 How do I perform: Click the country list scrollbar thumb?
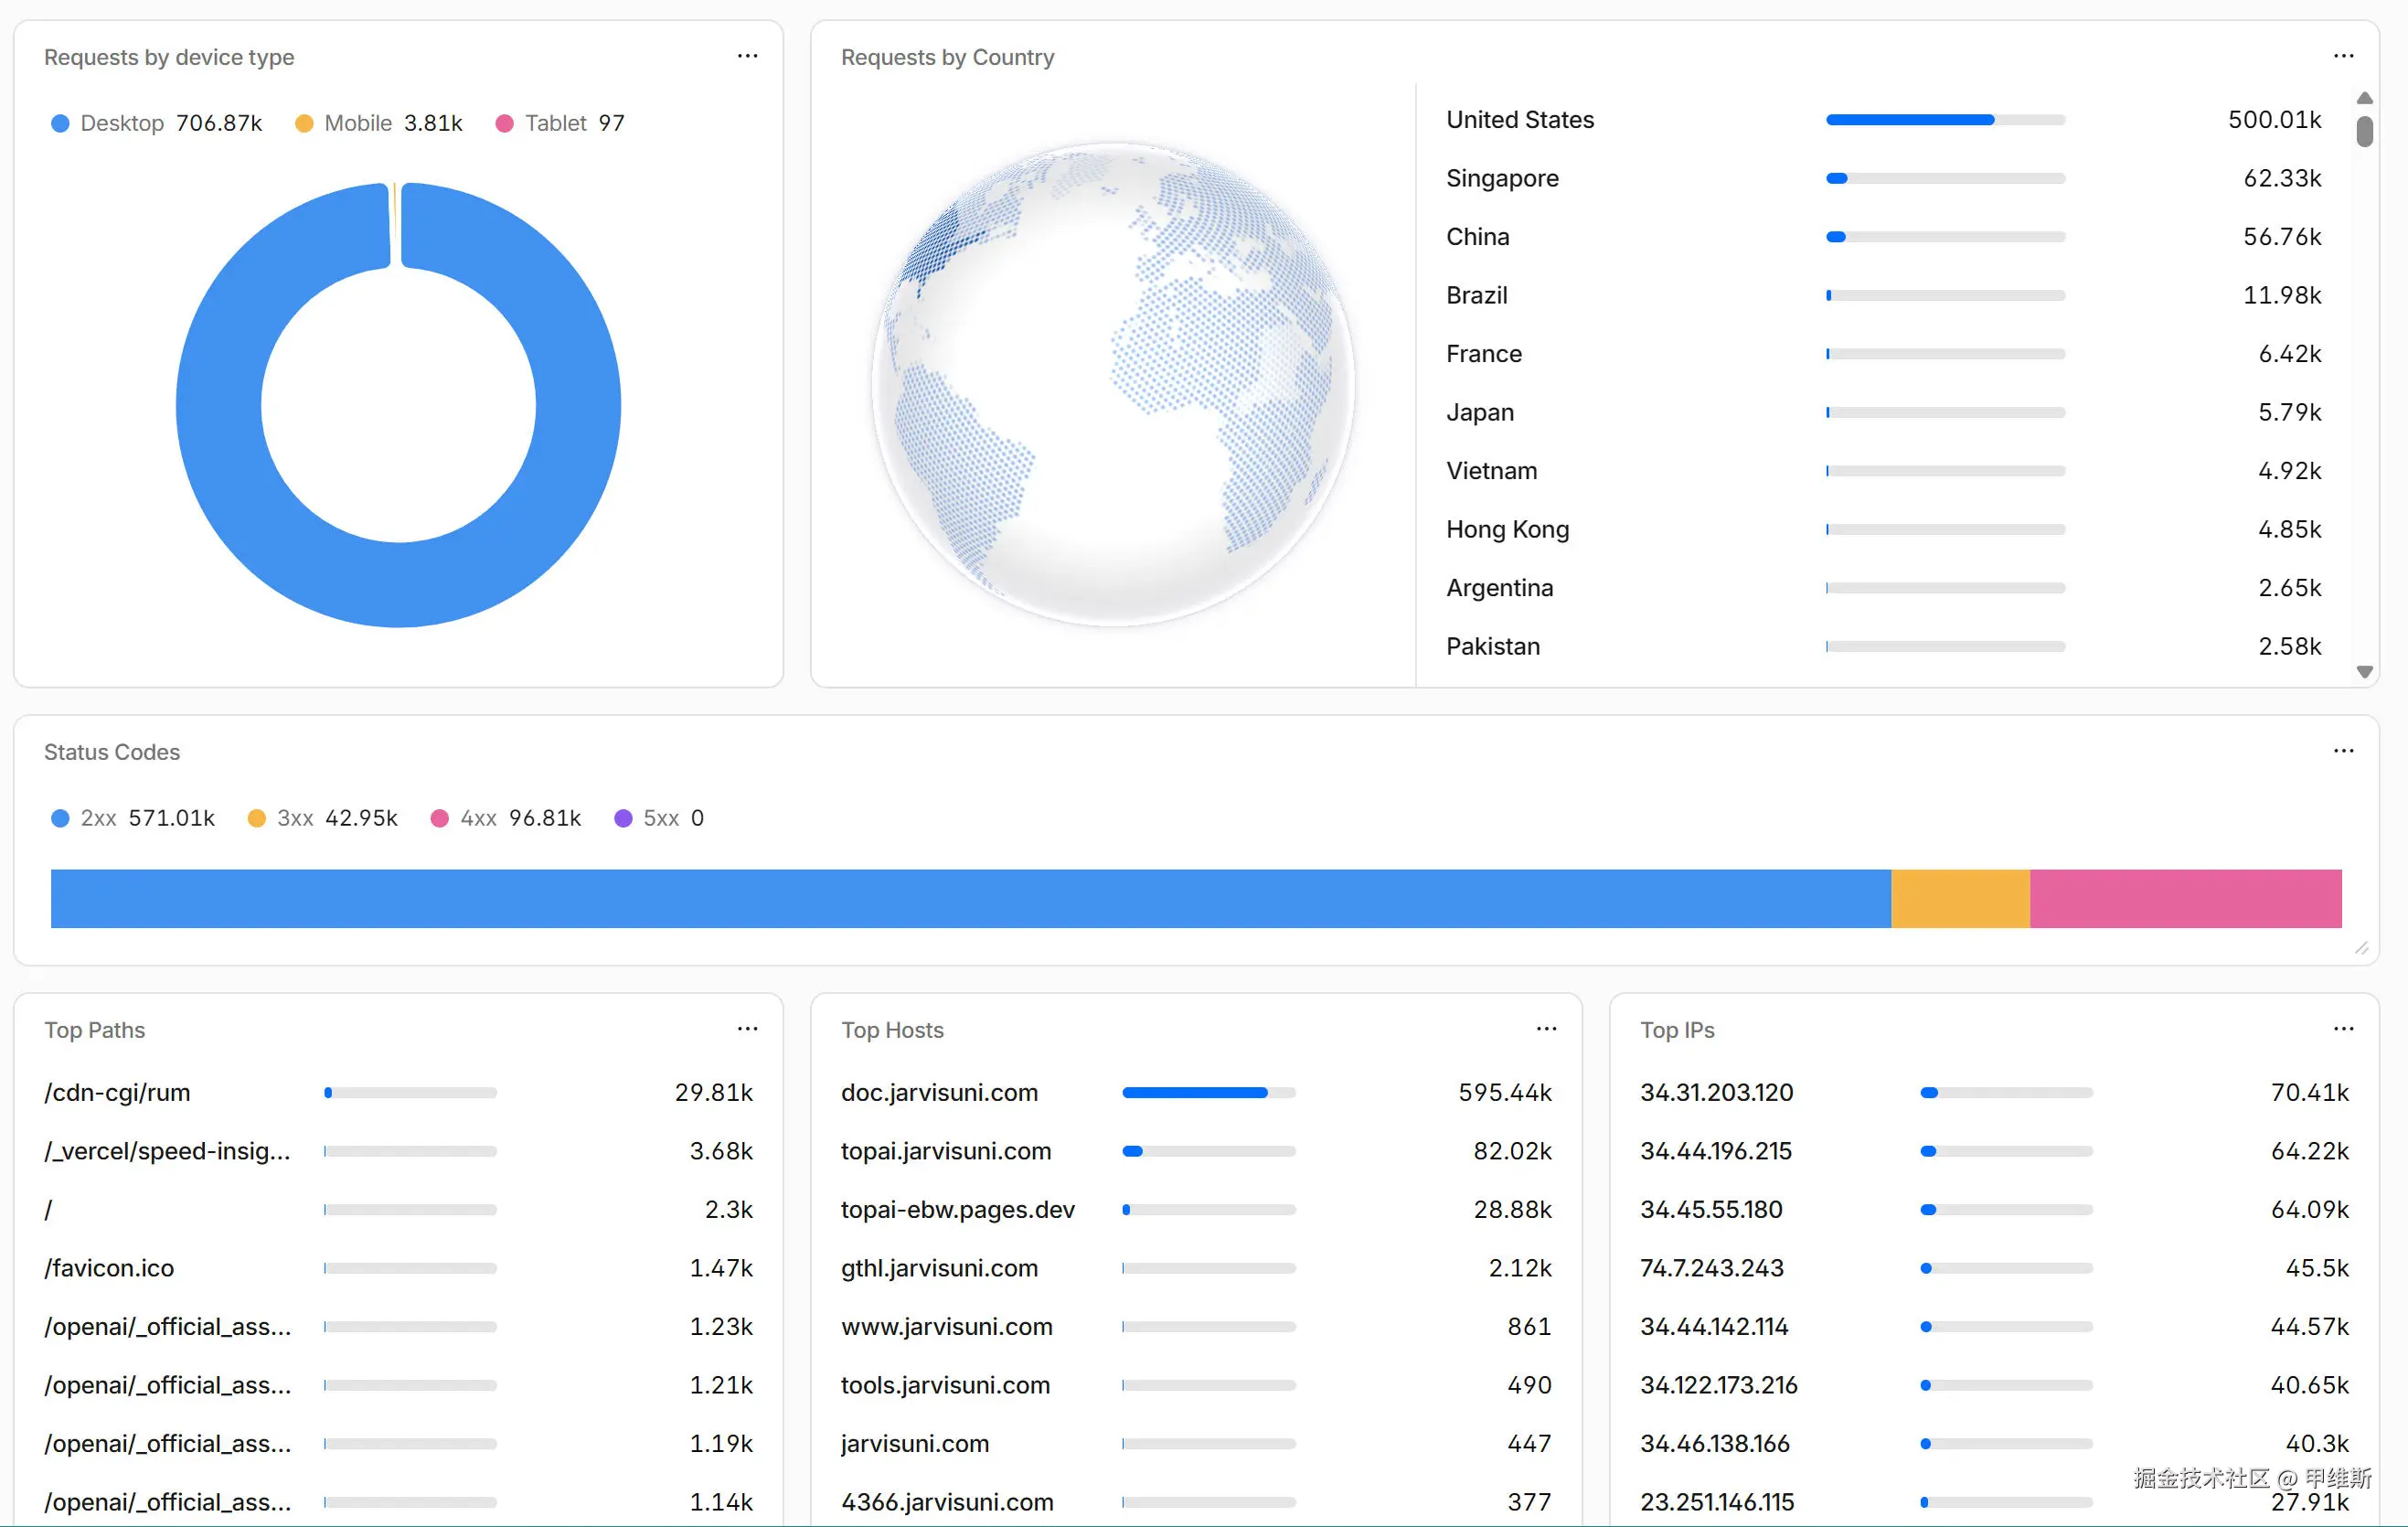coord(2364,131)
